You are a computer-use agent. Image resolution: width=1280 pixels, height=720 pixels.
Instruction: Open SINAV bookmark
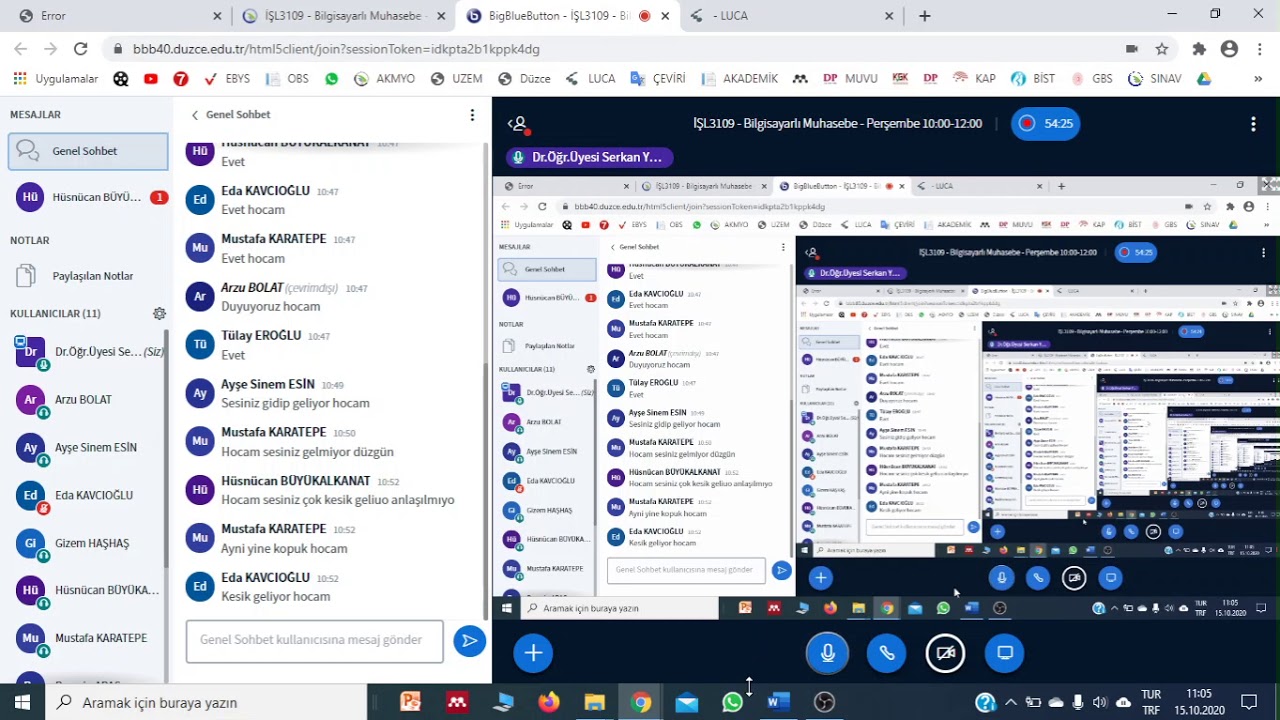1155,79
